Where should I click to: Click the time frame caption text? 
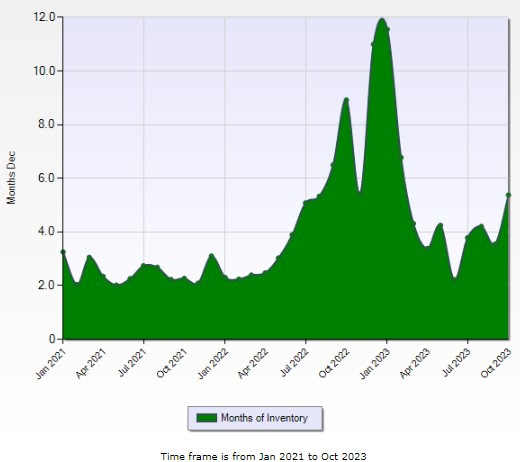click(263, 456)
